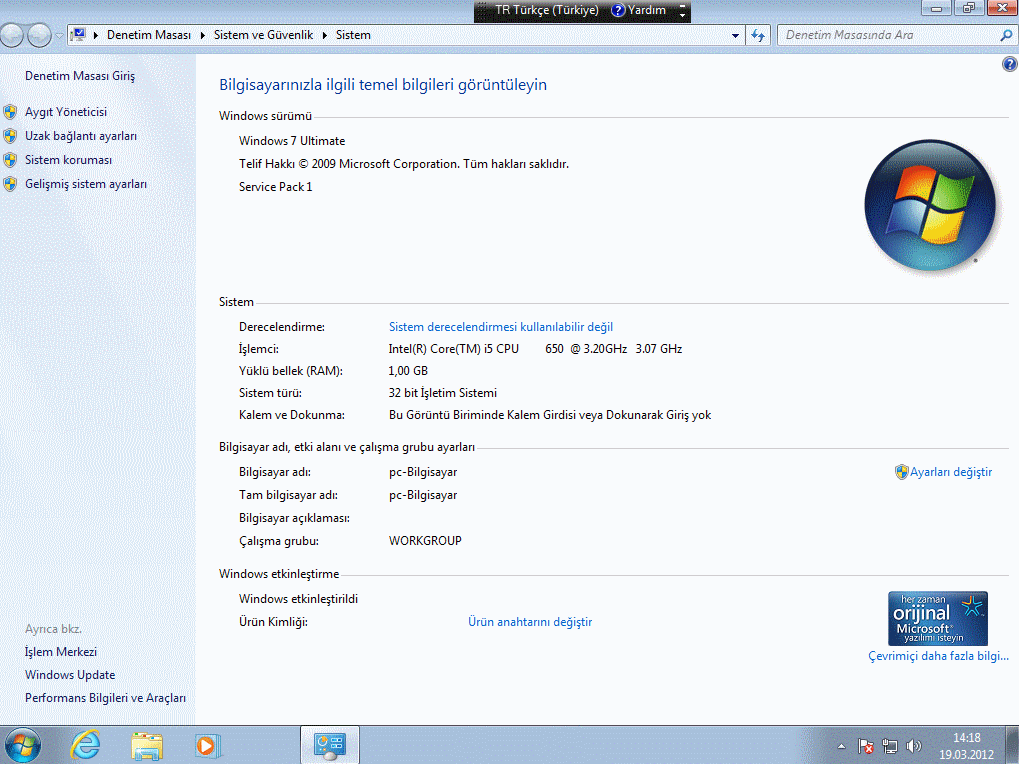
Task: Focus the Denetim Masasında Ara search box
Action: pos(889,35)
